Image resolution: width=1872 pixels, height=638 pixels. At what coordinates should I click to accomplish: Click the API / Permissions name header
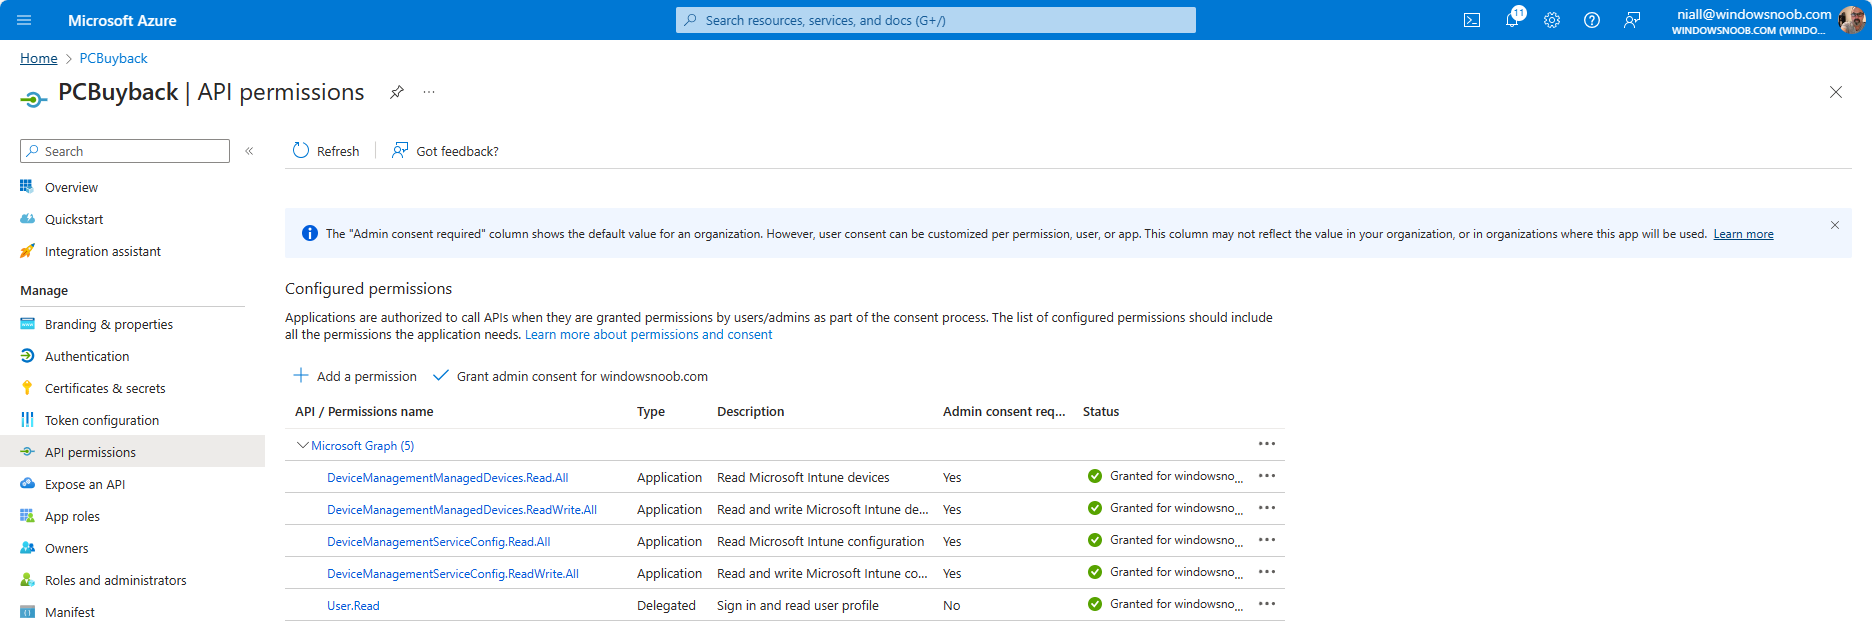[x=364, y=412]
